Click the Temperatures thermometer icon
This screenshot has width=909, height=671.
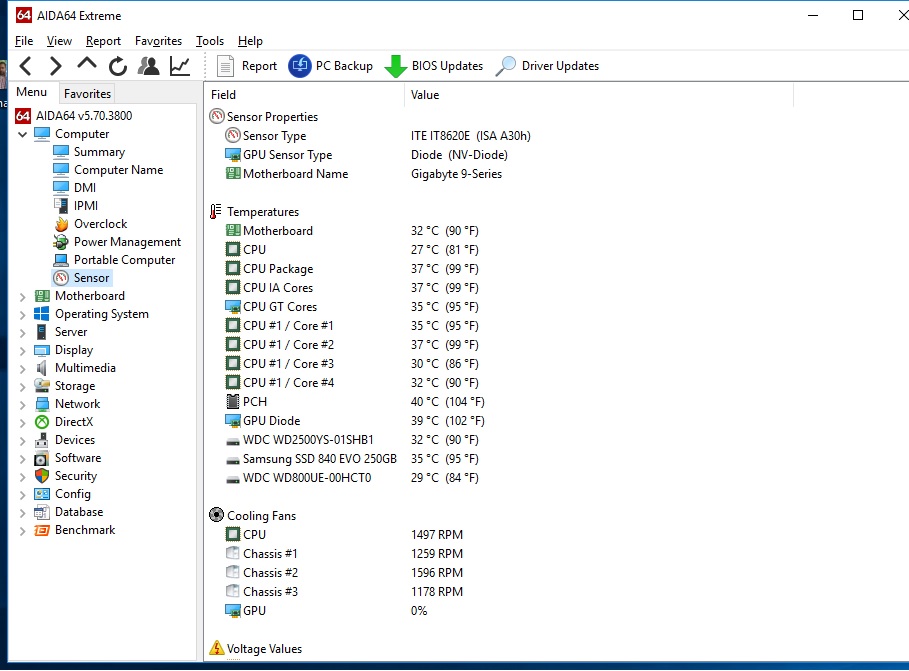(x=216, y=212)
